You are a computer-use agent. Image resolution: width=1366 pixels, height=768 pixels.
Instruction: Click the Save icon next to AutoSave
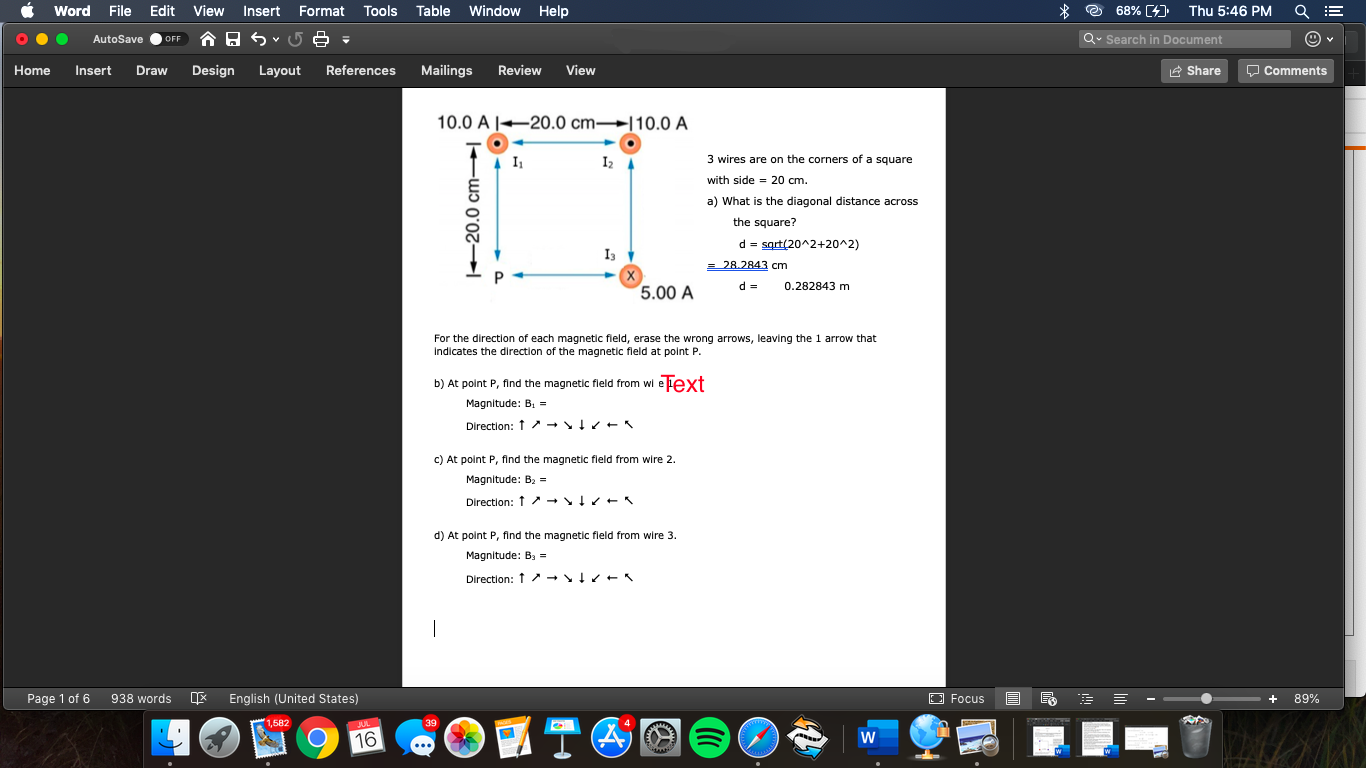pos(233,39)
